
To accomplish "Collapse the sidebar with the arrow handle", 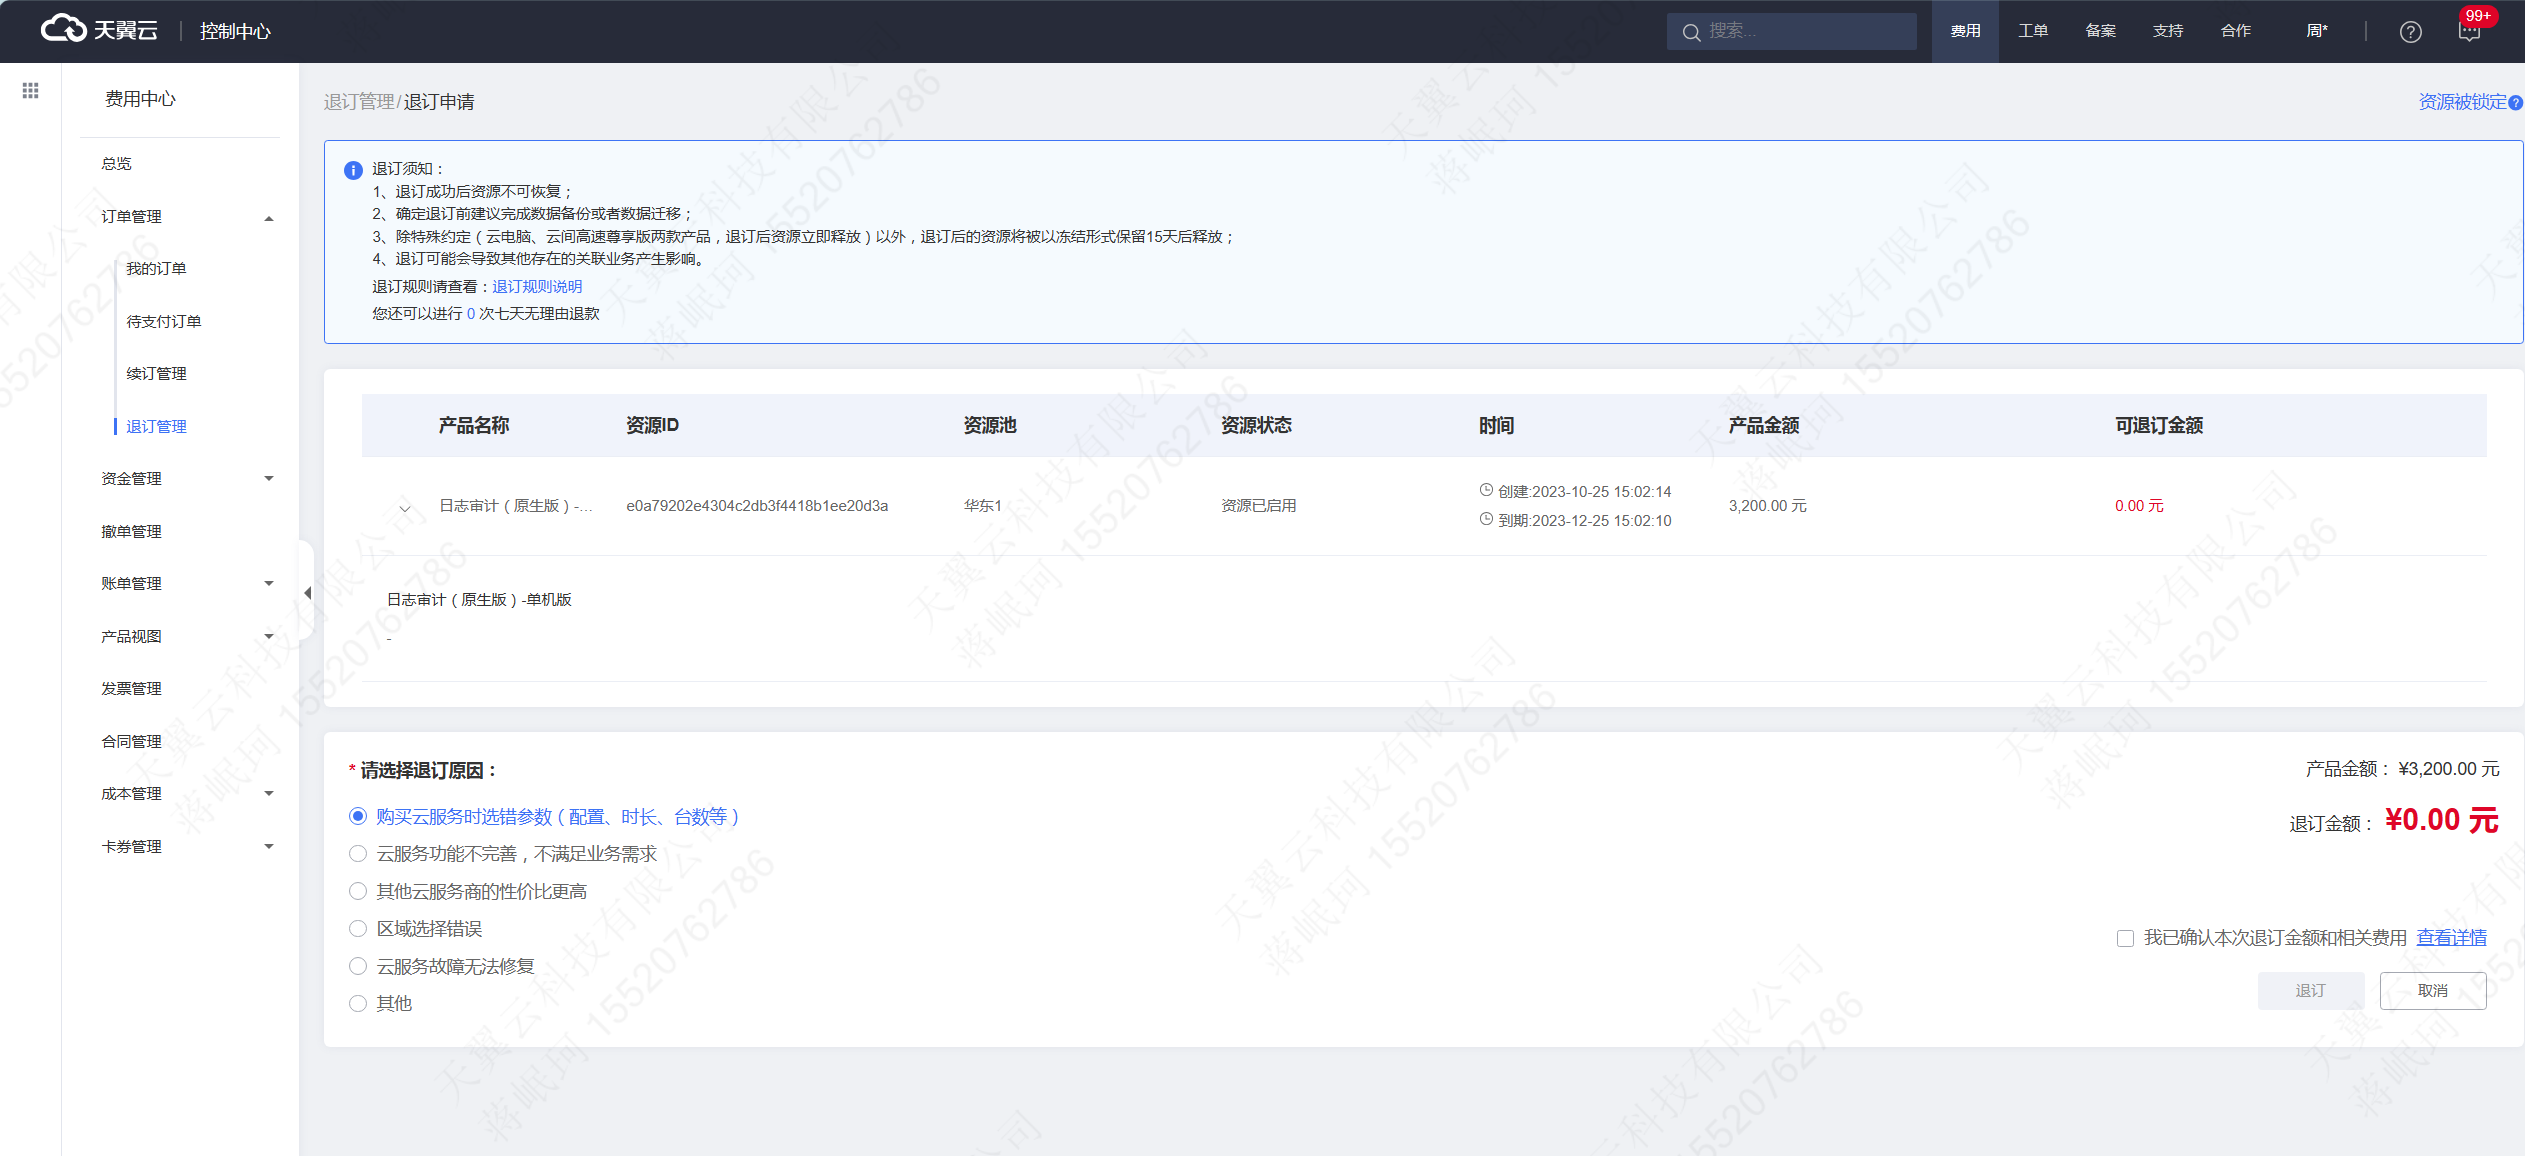I will point(307,593).
